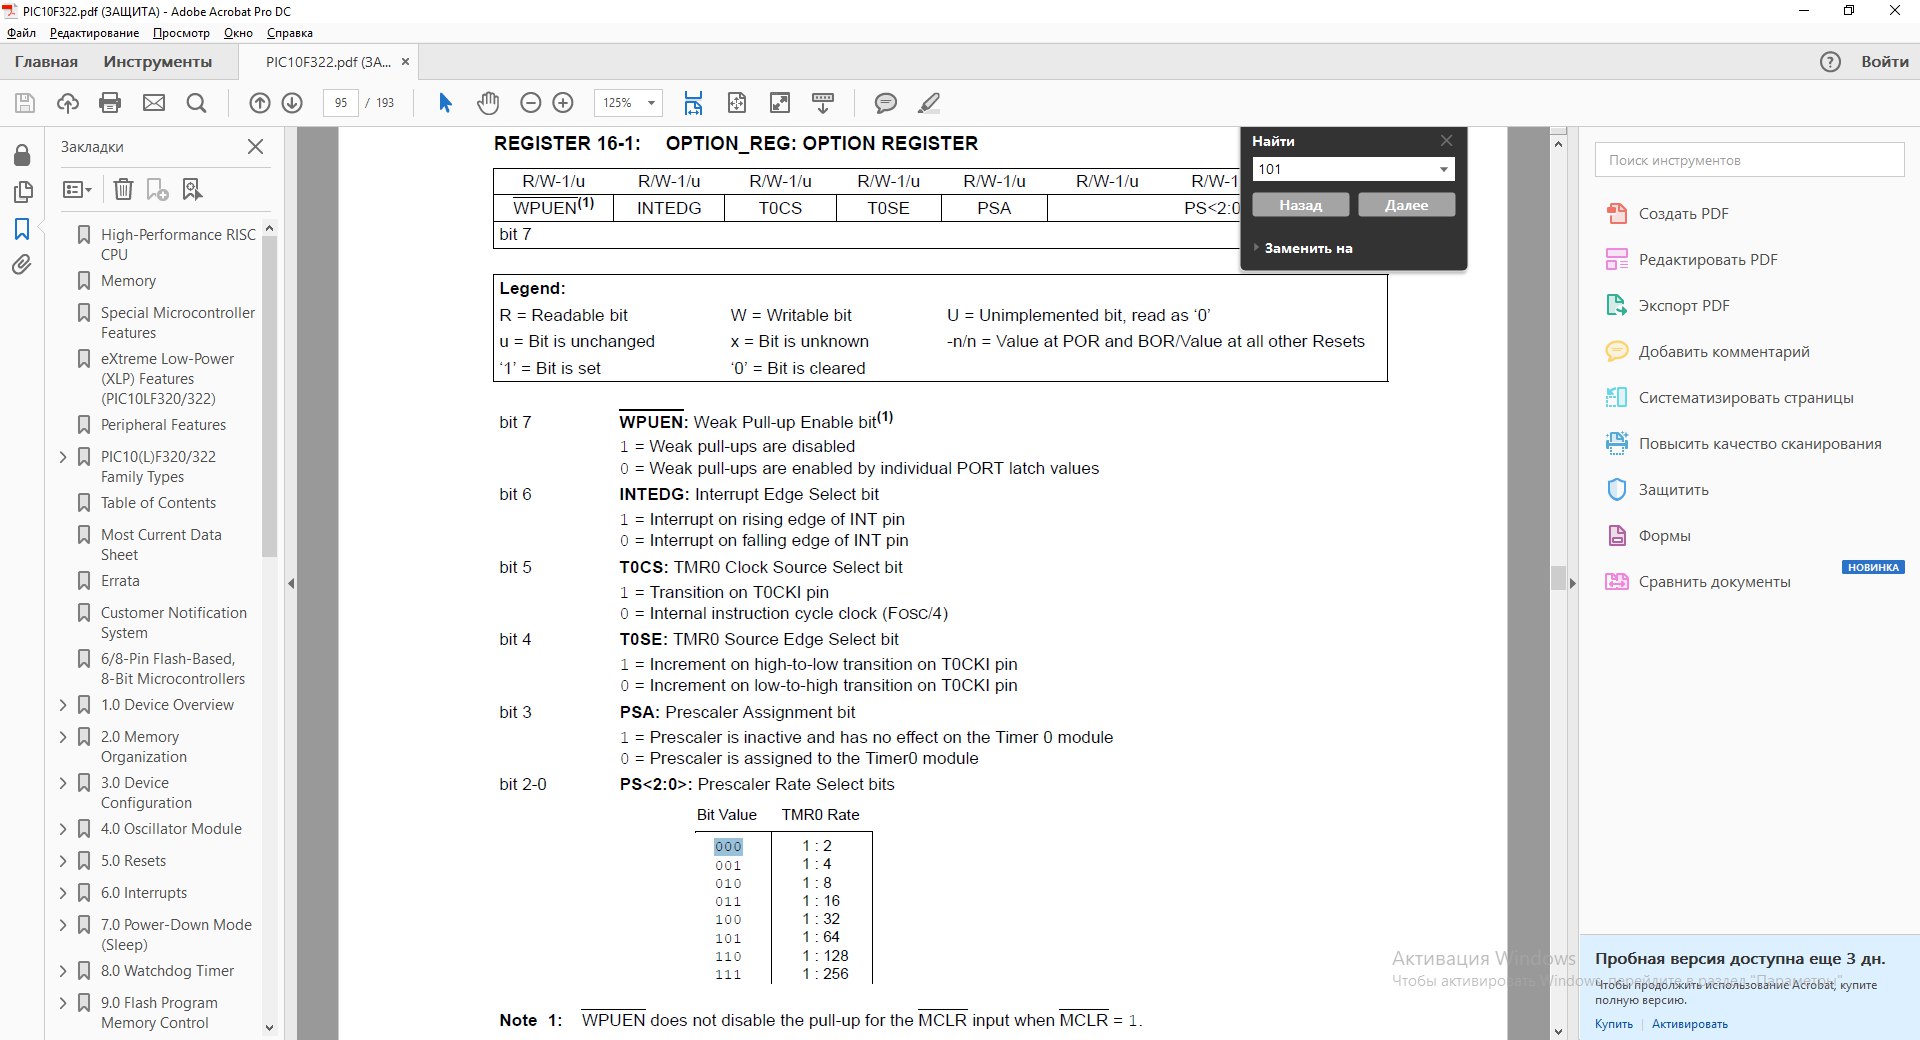1920x1040 pixels.
Task: Click the Активировать link
Action: [1689, 1024]
